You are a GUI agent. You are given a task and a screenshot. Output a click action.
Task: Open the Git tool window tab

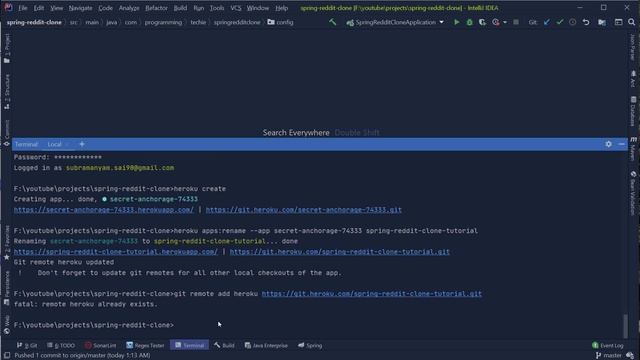click(27, 345)
